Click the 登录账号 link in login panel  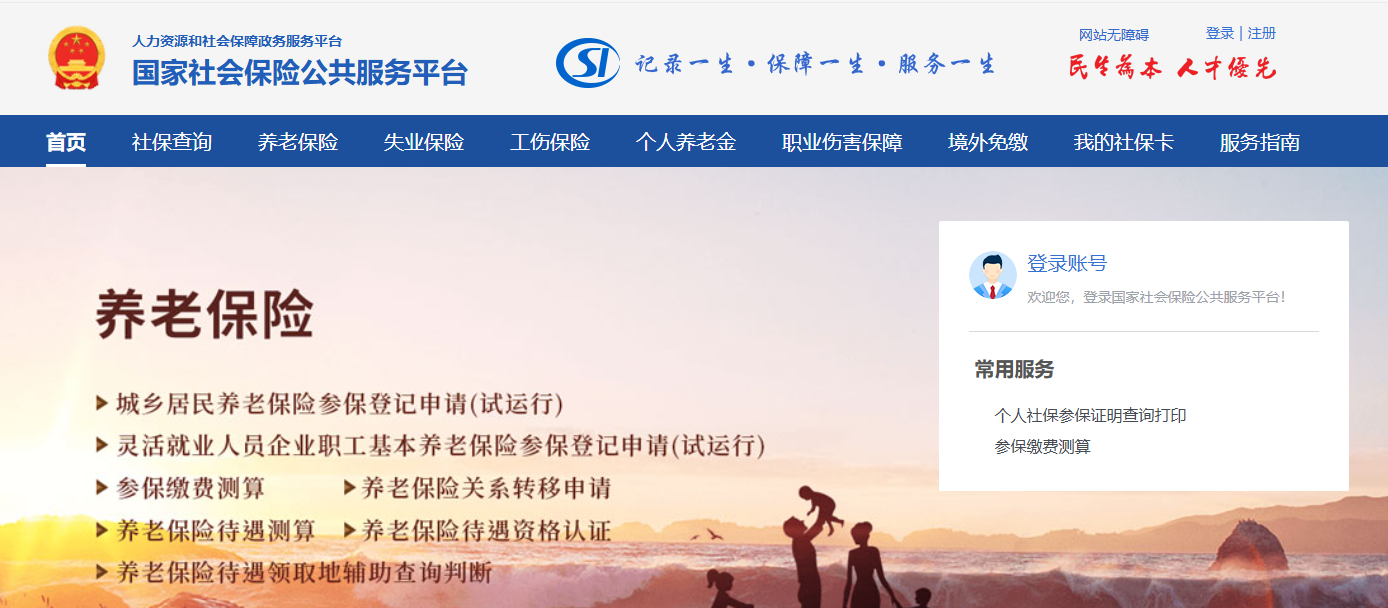(1067, 264)
